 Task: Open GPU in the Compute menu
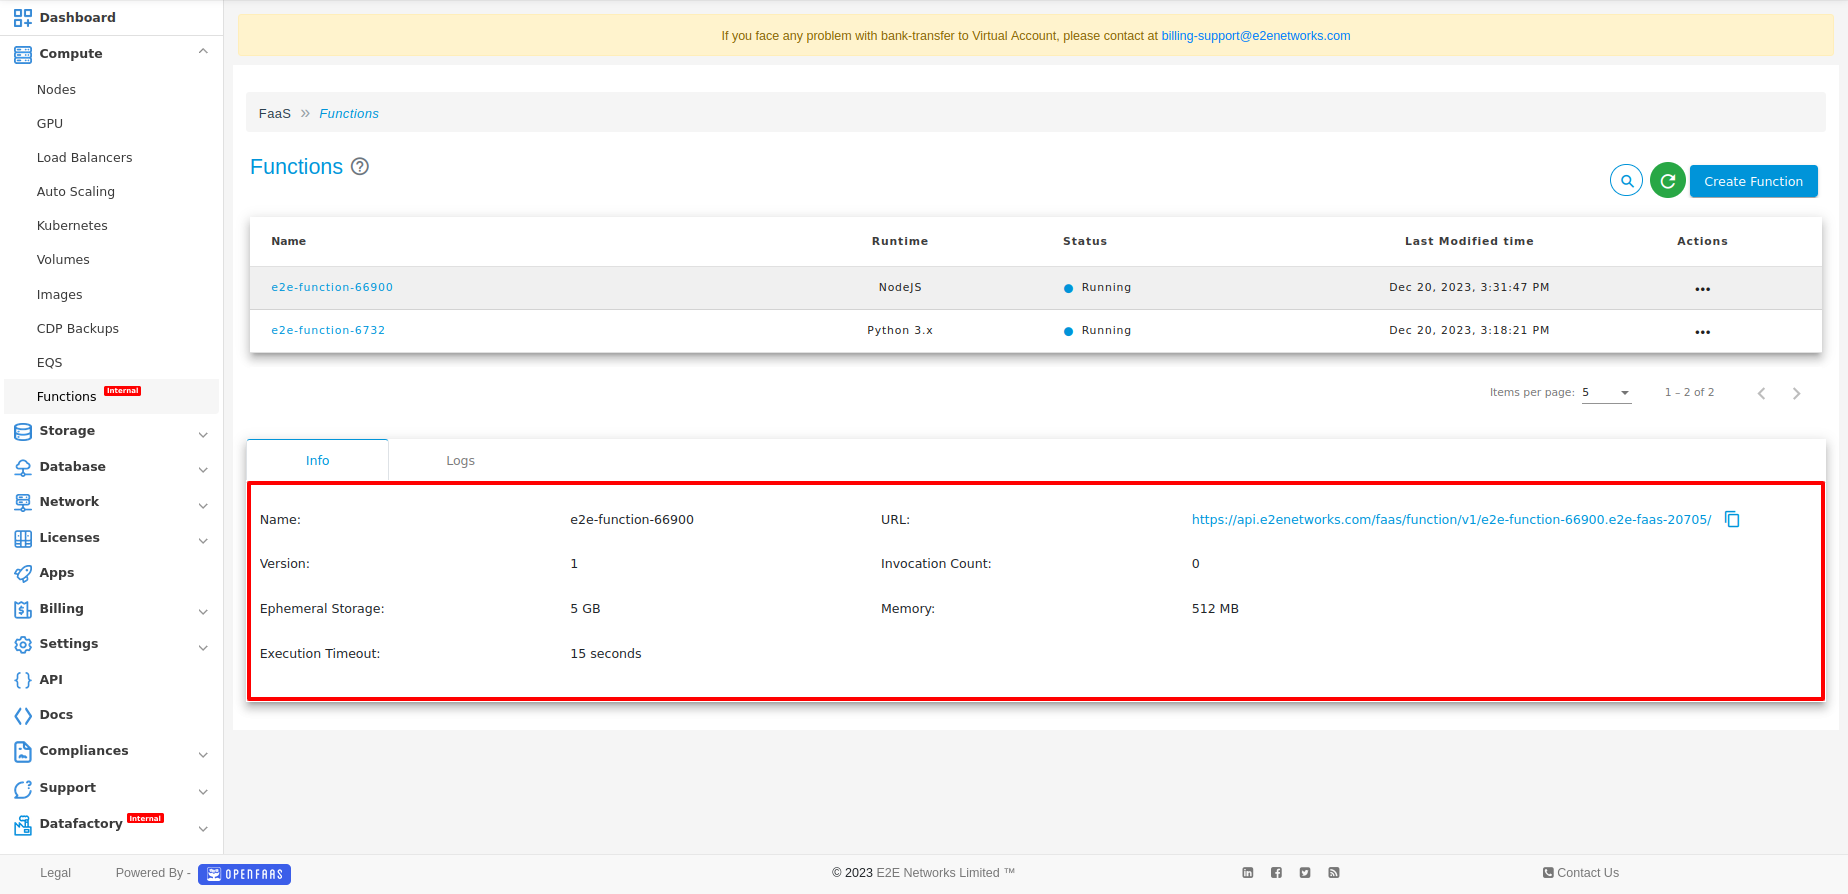pyautogui.click(x=50, y=124)
